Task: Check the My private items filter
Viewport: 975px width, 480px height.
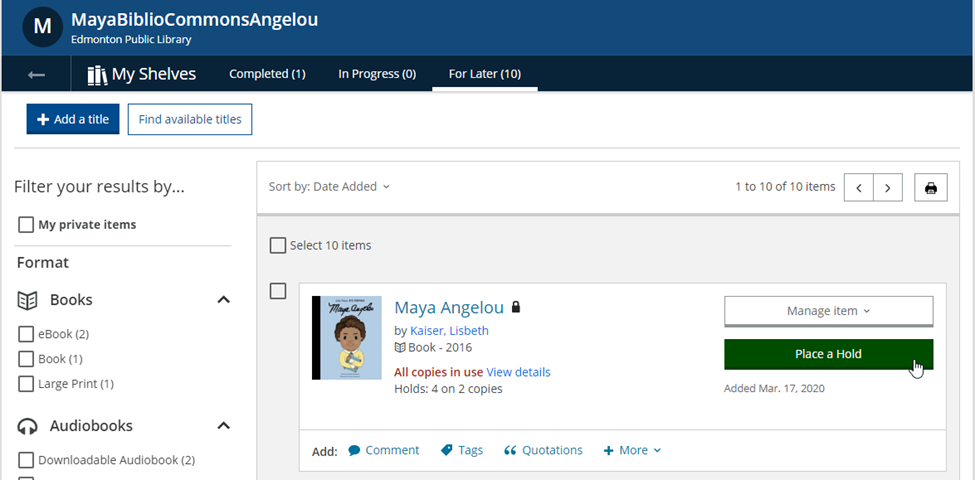Action: [25, 225]
